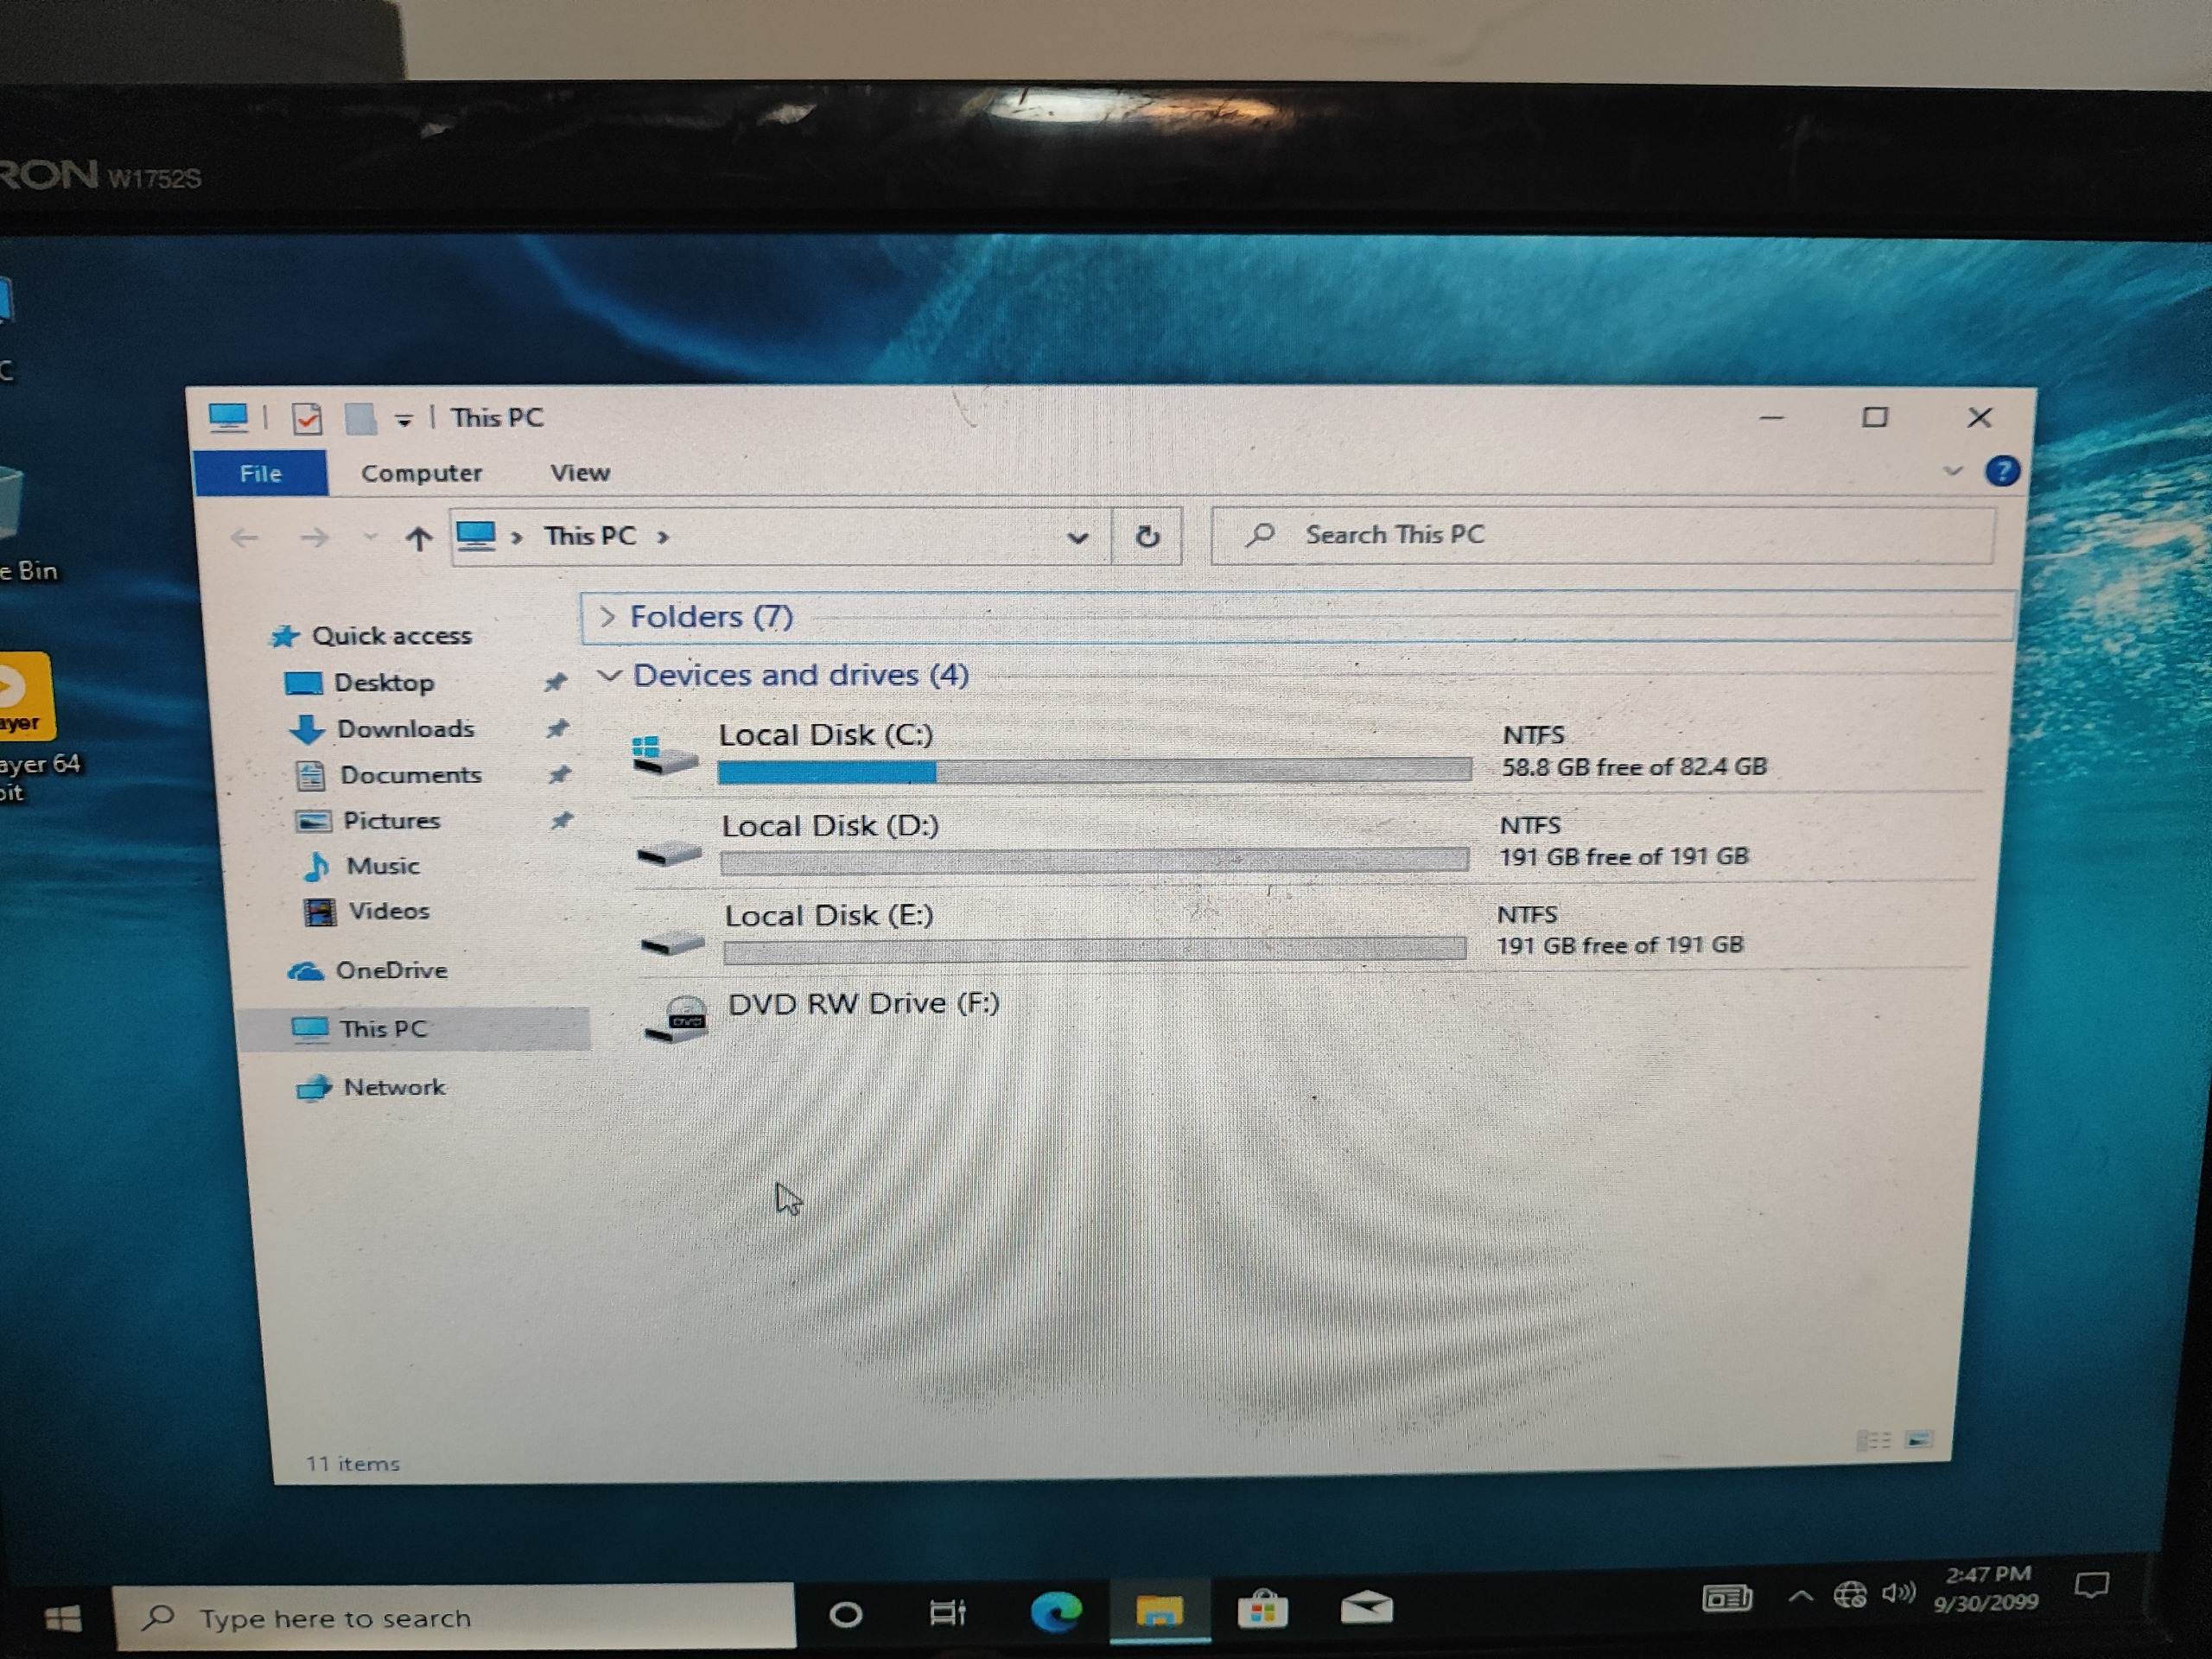2212x1659 pixels.
Task: Click the Local Disk (E:) usage bar
Action: tap(1094, 948)
